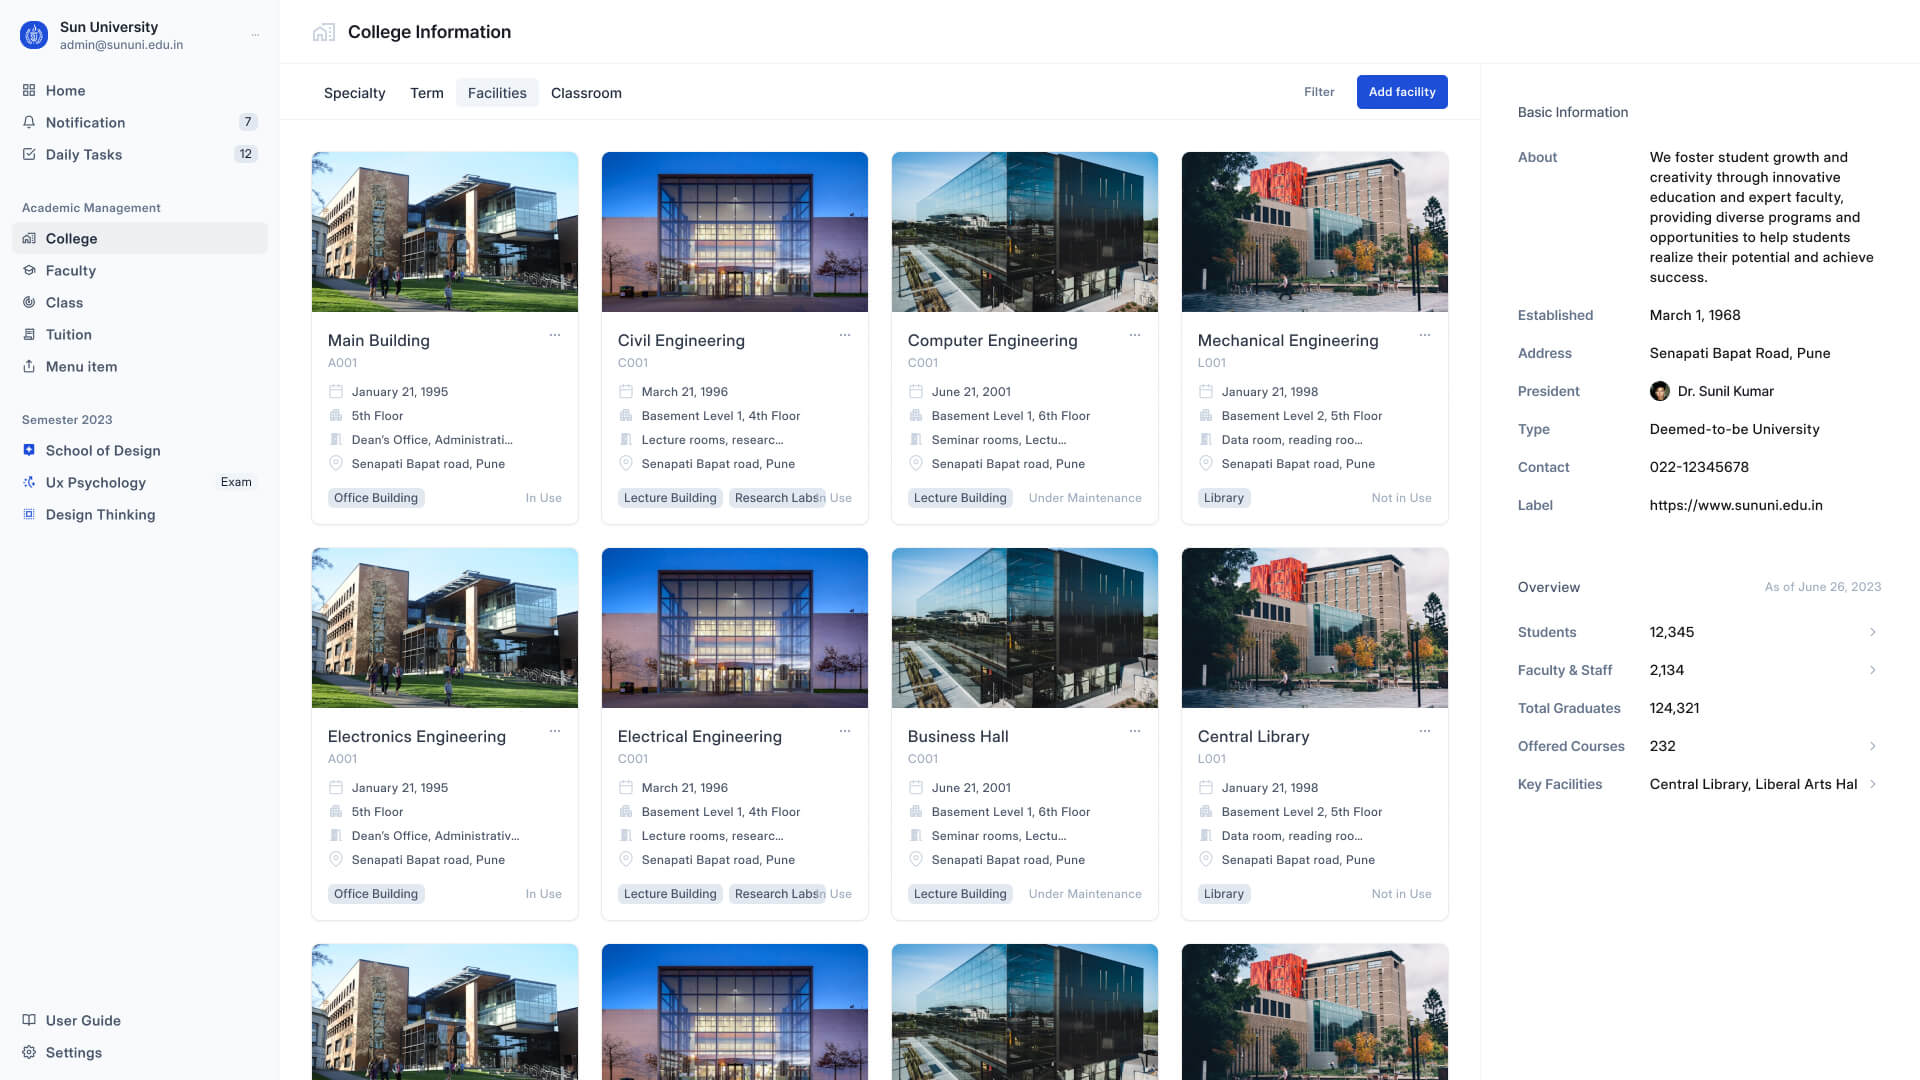This screenshot has width=1920, height=1080.
Task: Open the Computer Engineering building photo
Action: (1025, 232)
